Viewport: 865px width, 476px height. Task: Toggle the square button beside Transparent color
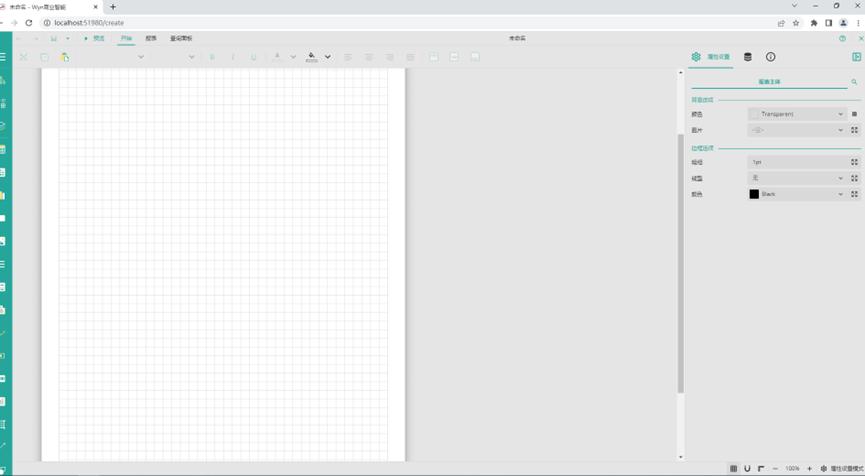855,114
